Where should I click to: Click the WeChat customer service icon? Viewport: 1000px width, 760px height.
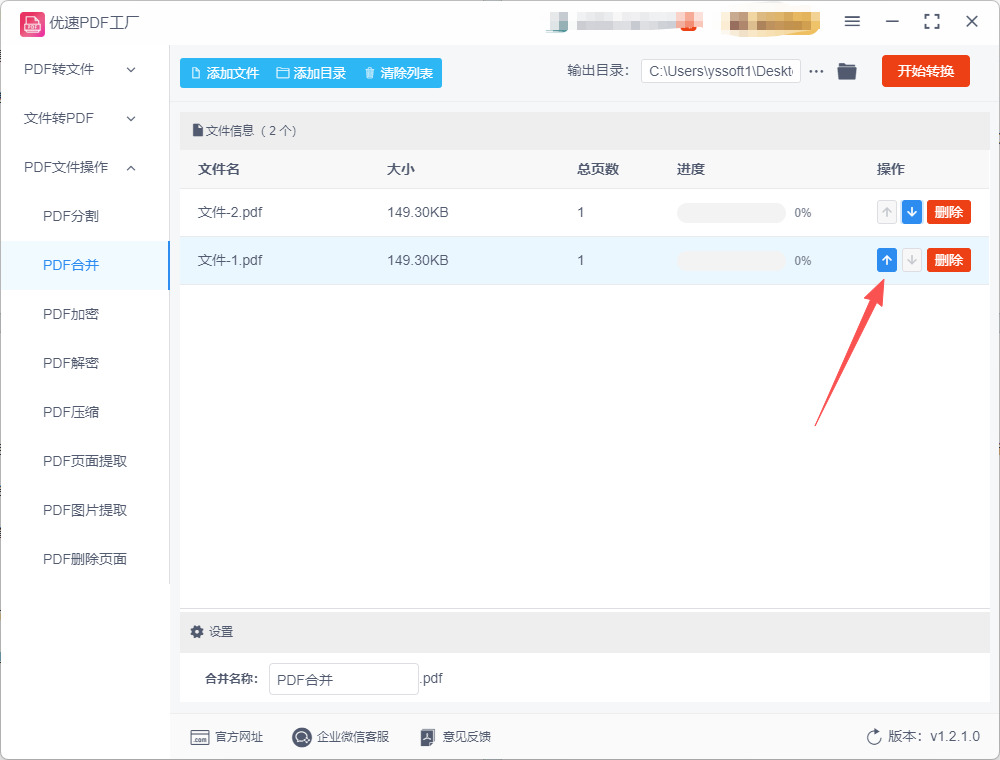click(x=301, y=738)
